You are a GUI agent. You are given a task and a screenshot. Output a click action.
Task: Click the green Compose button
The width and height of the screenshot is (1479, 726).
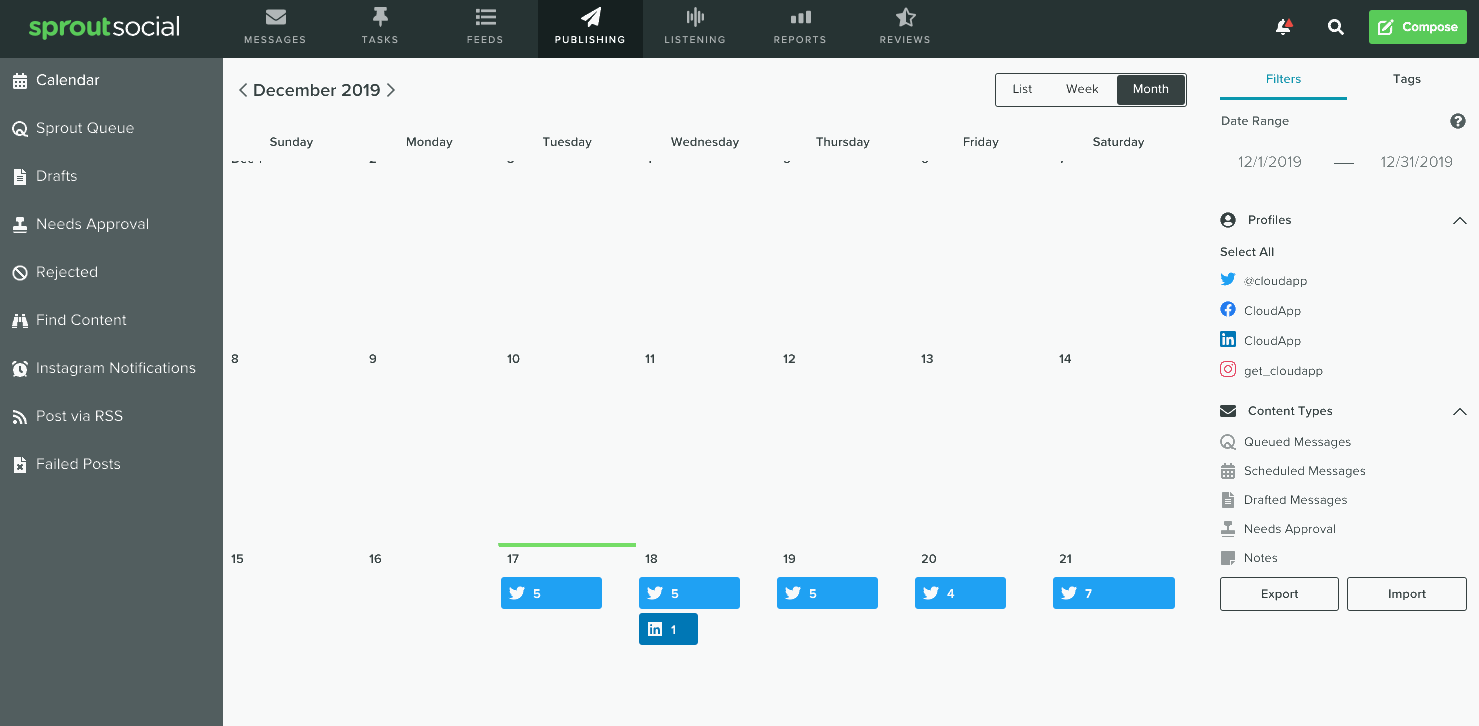[x=1418, y=27]
